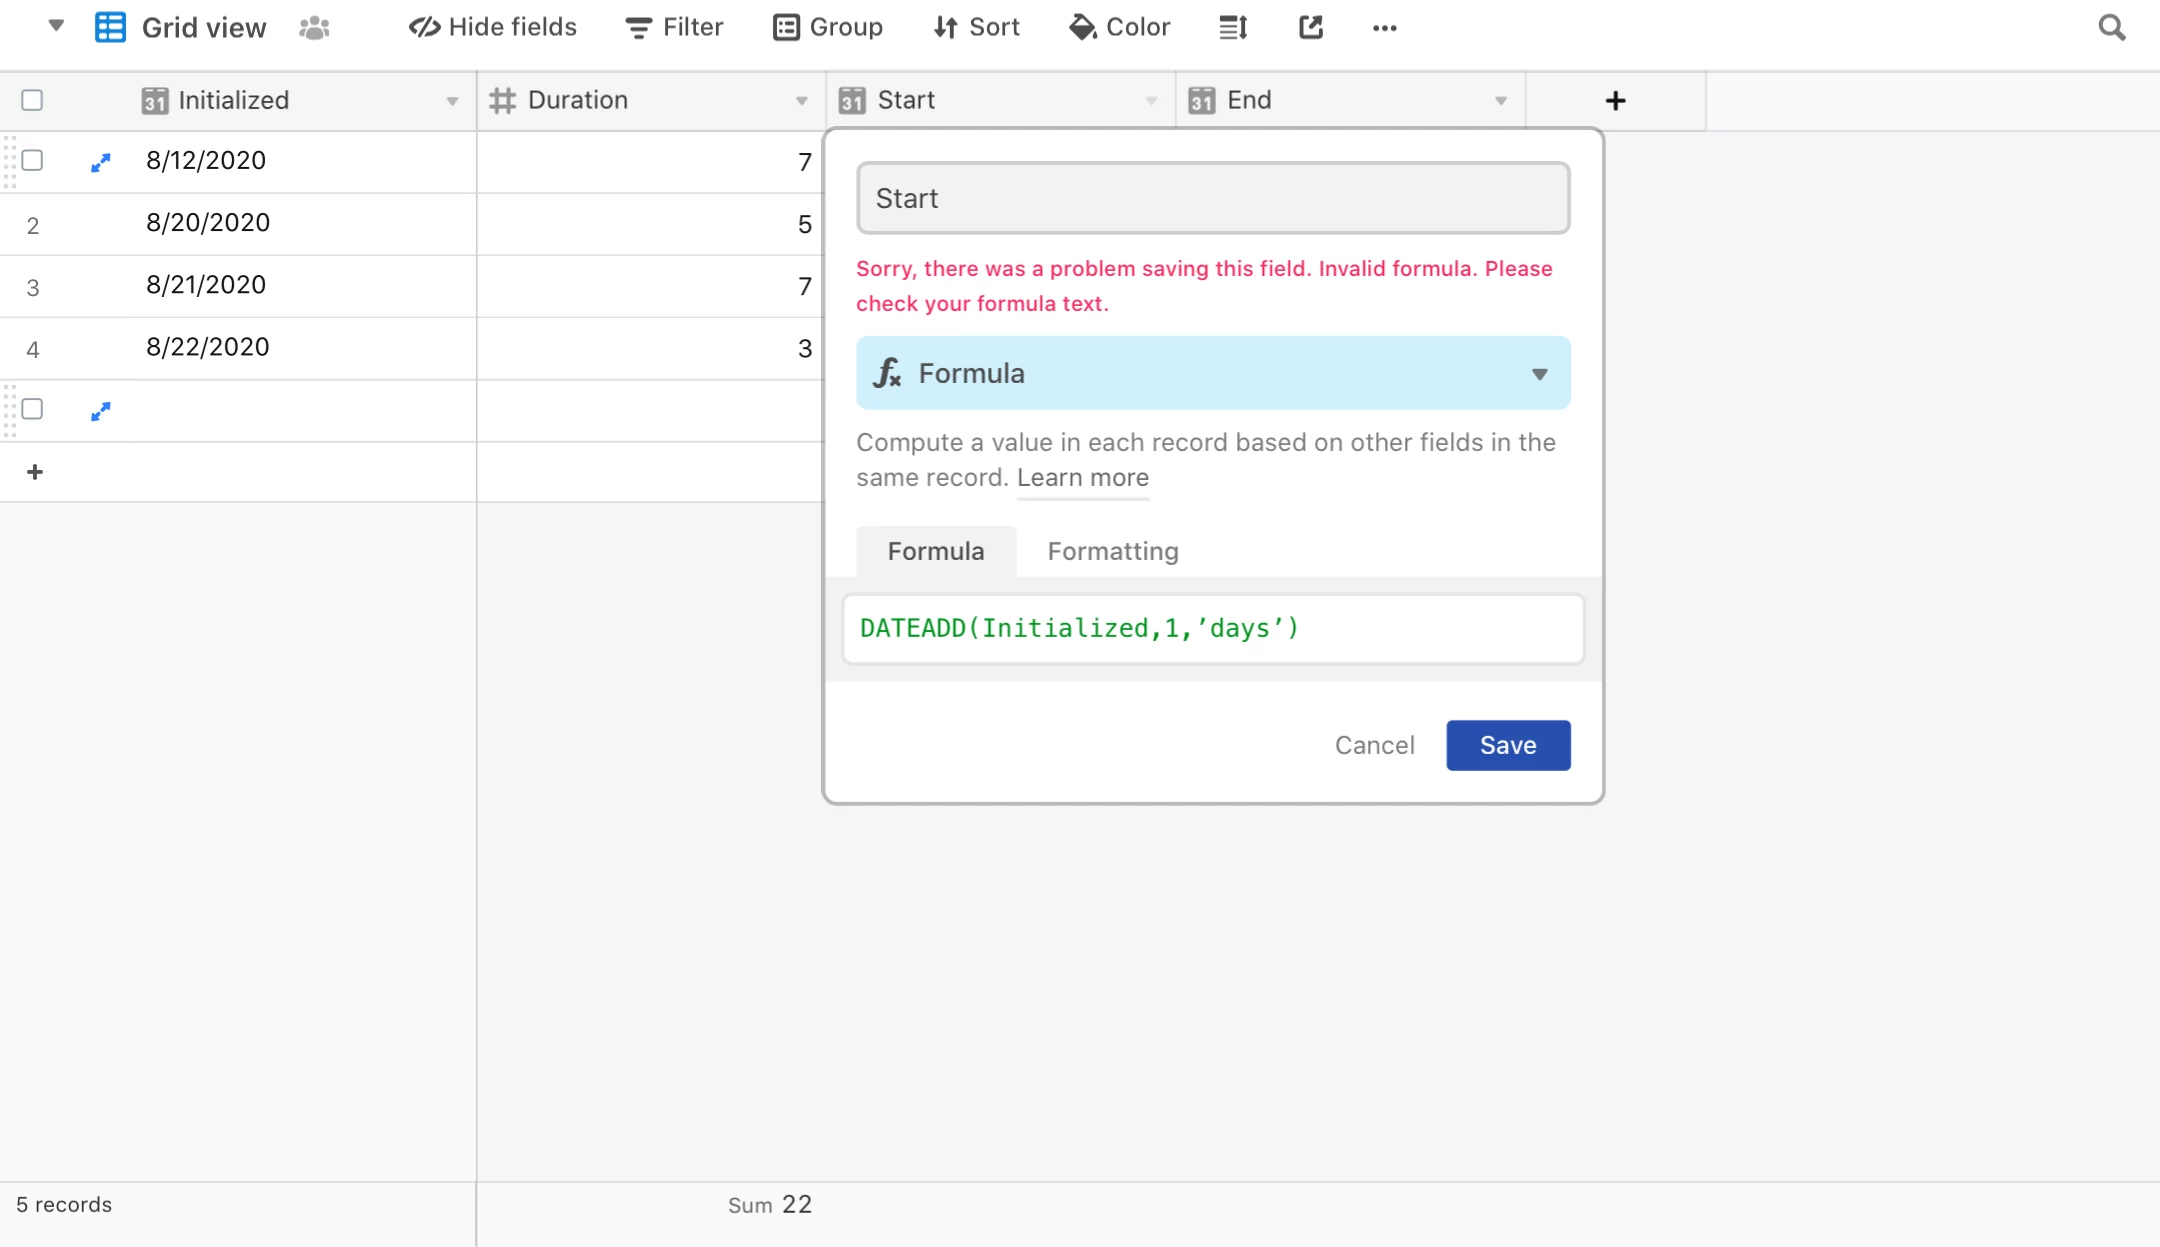
Task: Click the plus to add a field
Action: 1615,101
